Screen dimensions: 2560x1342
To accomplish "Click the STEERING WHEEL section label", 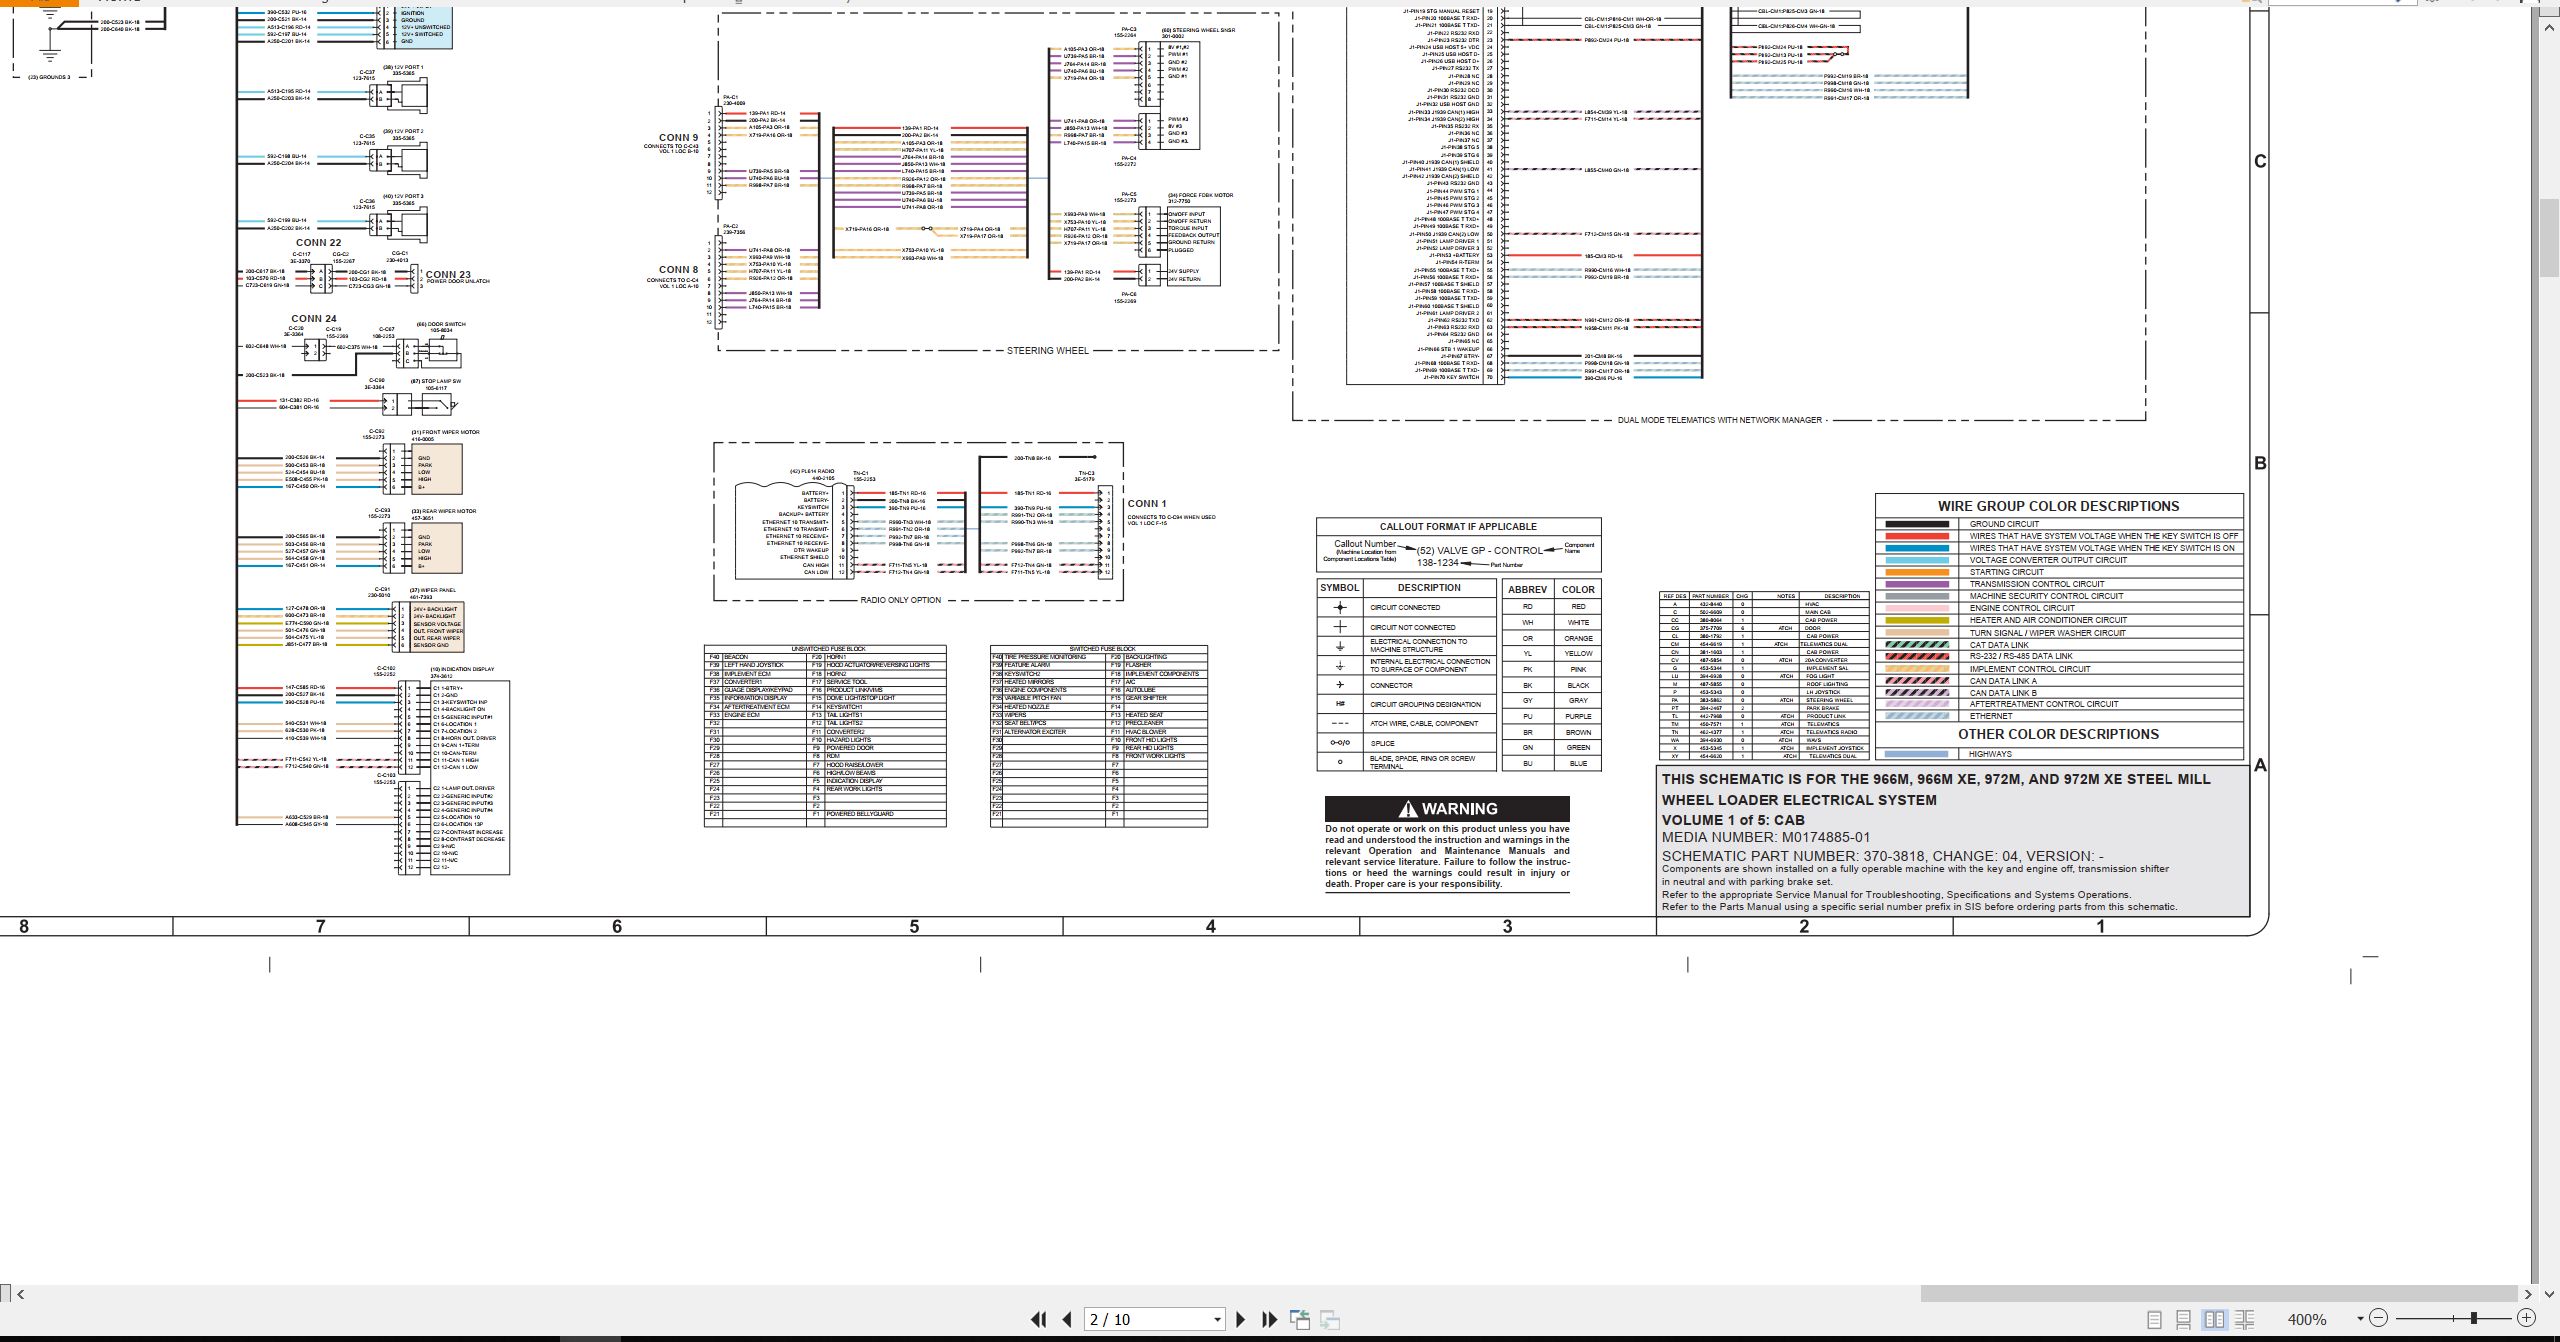I will coord(1047,351).
